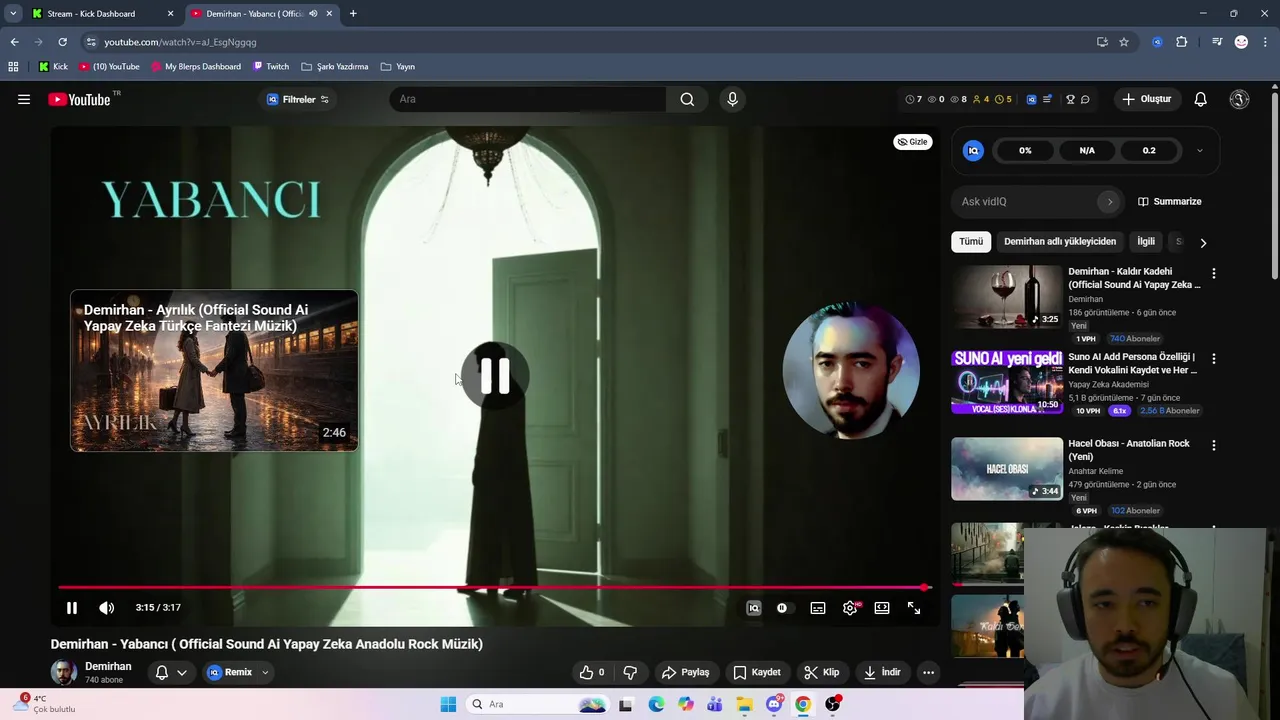Select the İlgili filter chip
Screen dimensions: 1280x720
[1146, 241]
